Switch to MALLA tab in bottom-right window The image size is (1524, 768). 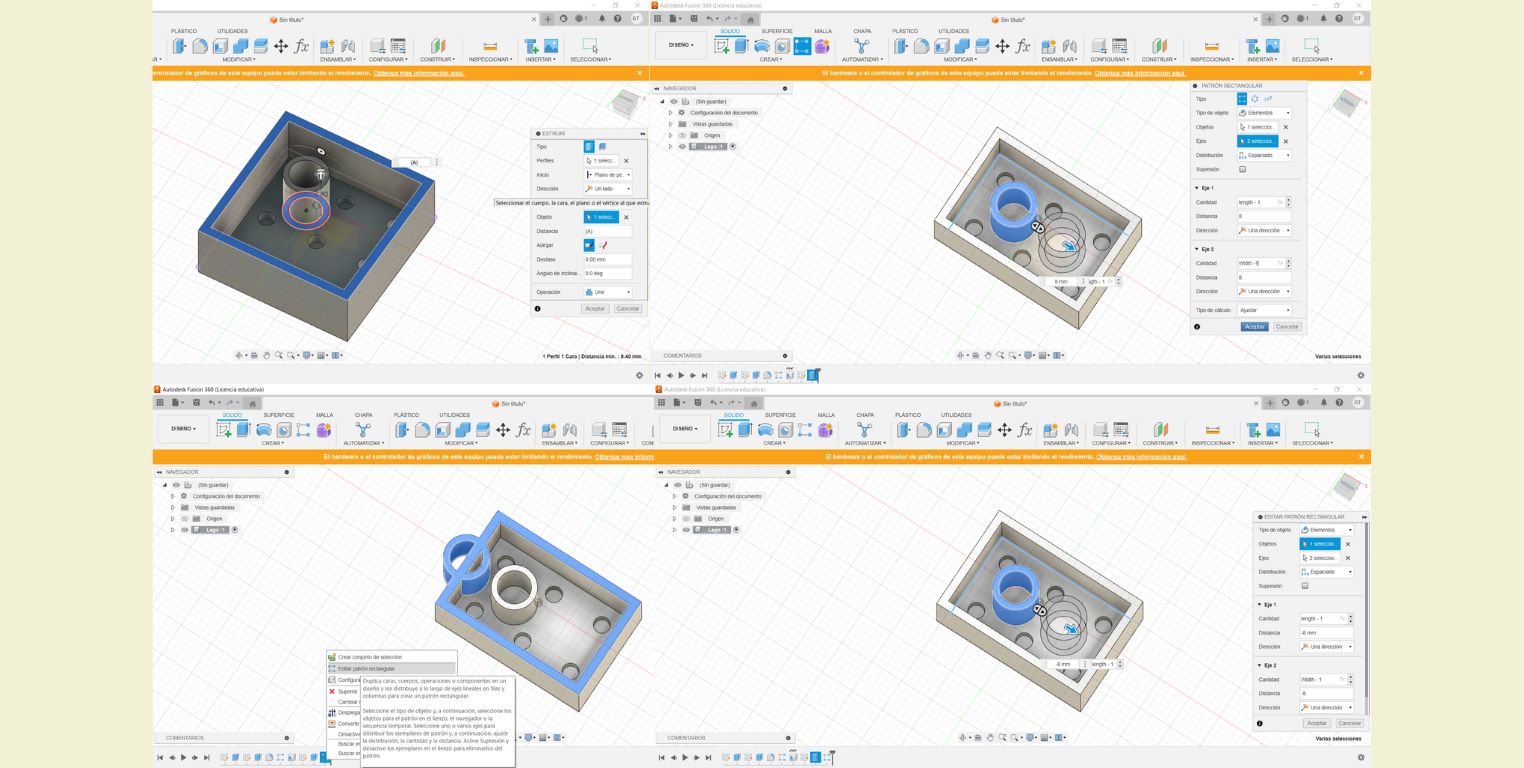click(x=826, y=415)
